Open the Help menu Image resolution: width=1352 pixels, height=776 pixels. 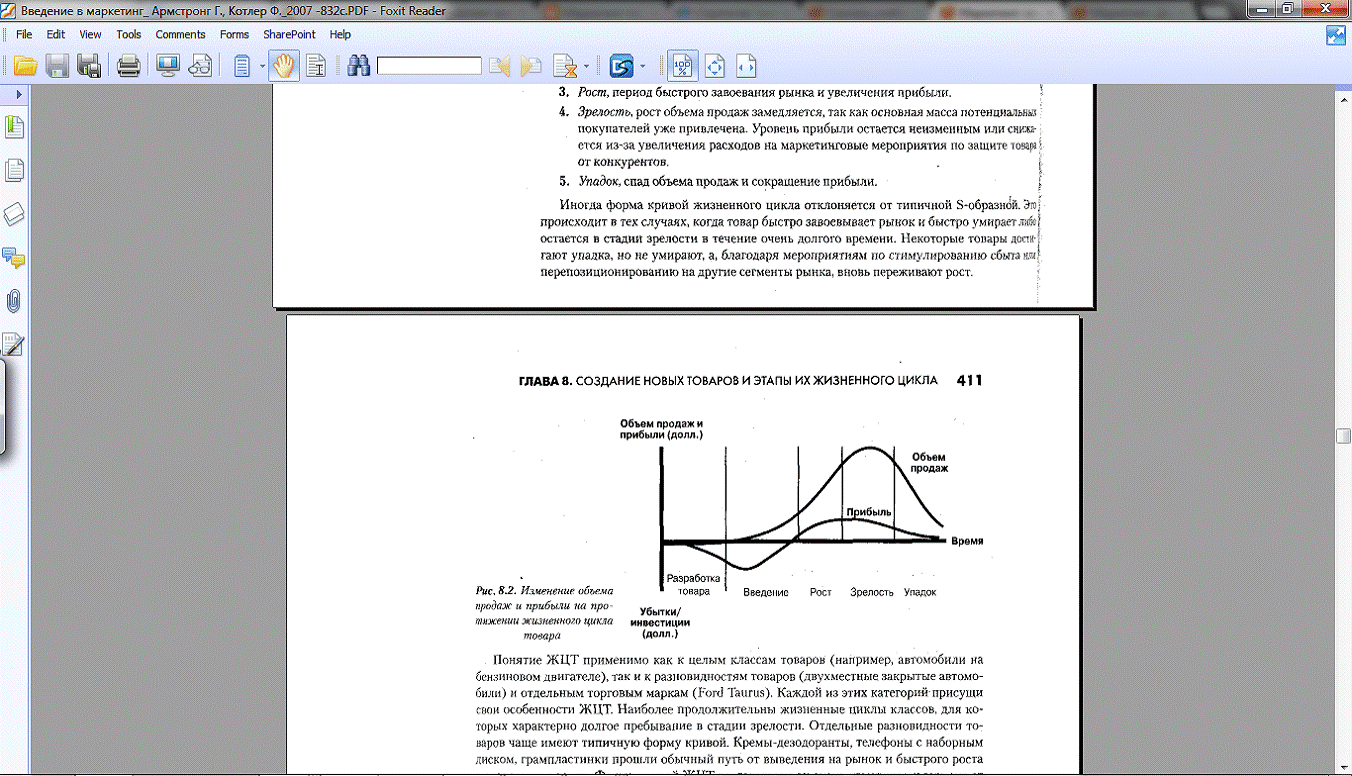(340, 34)
